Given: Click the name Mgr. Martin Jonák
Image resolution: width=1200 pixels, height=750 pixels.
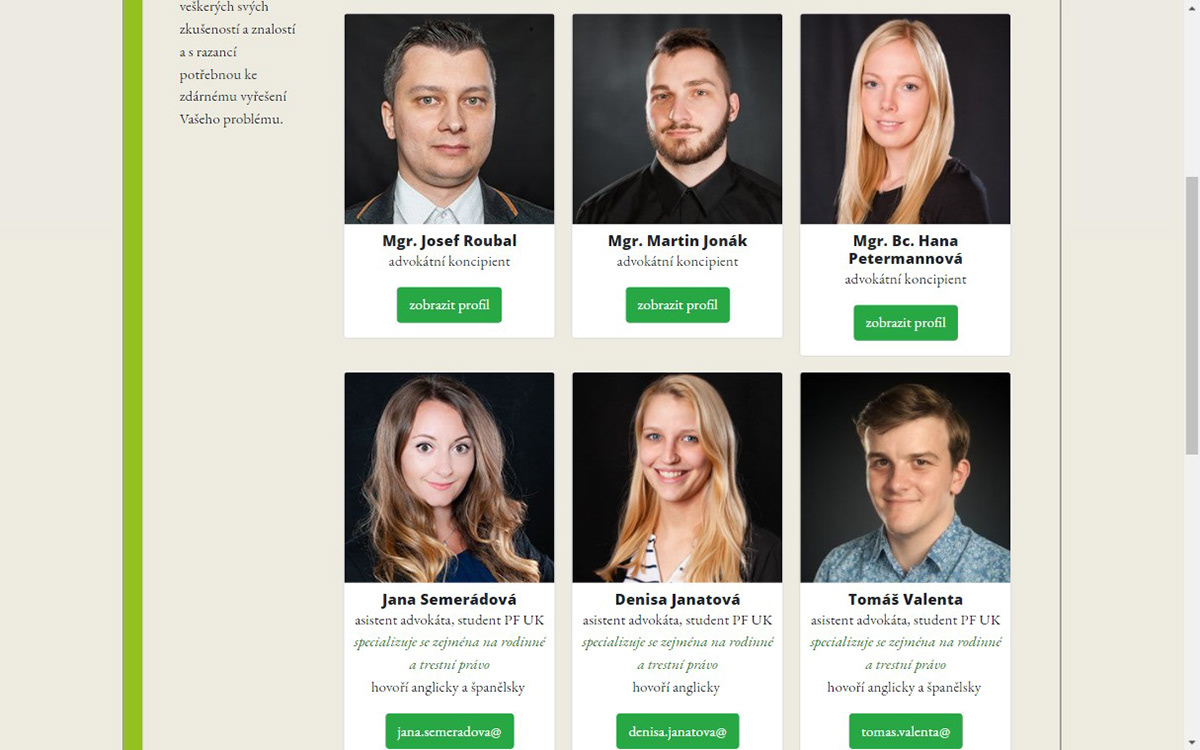Looking at the screenshot, I should tap(677, 241).
